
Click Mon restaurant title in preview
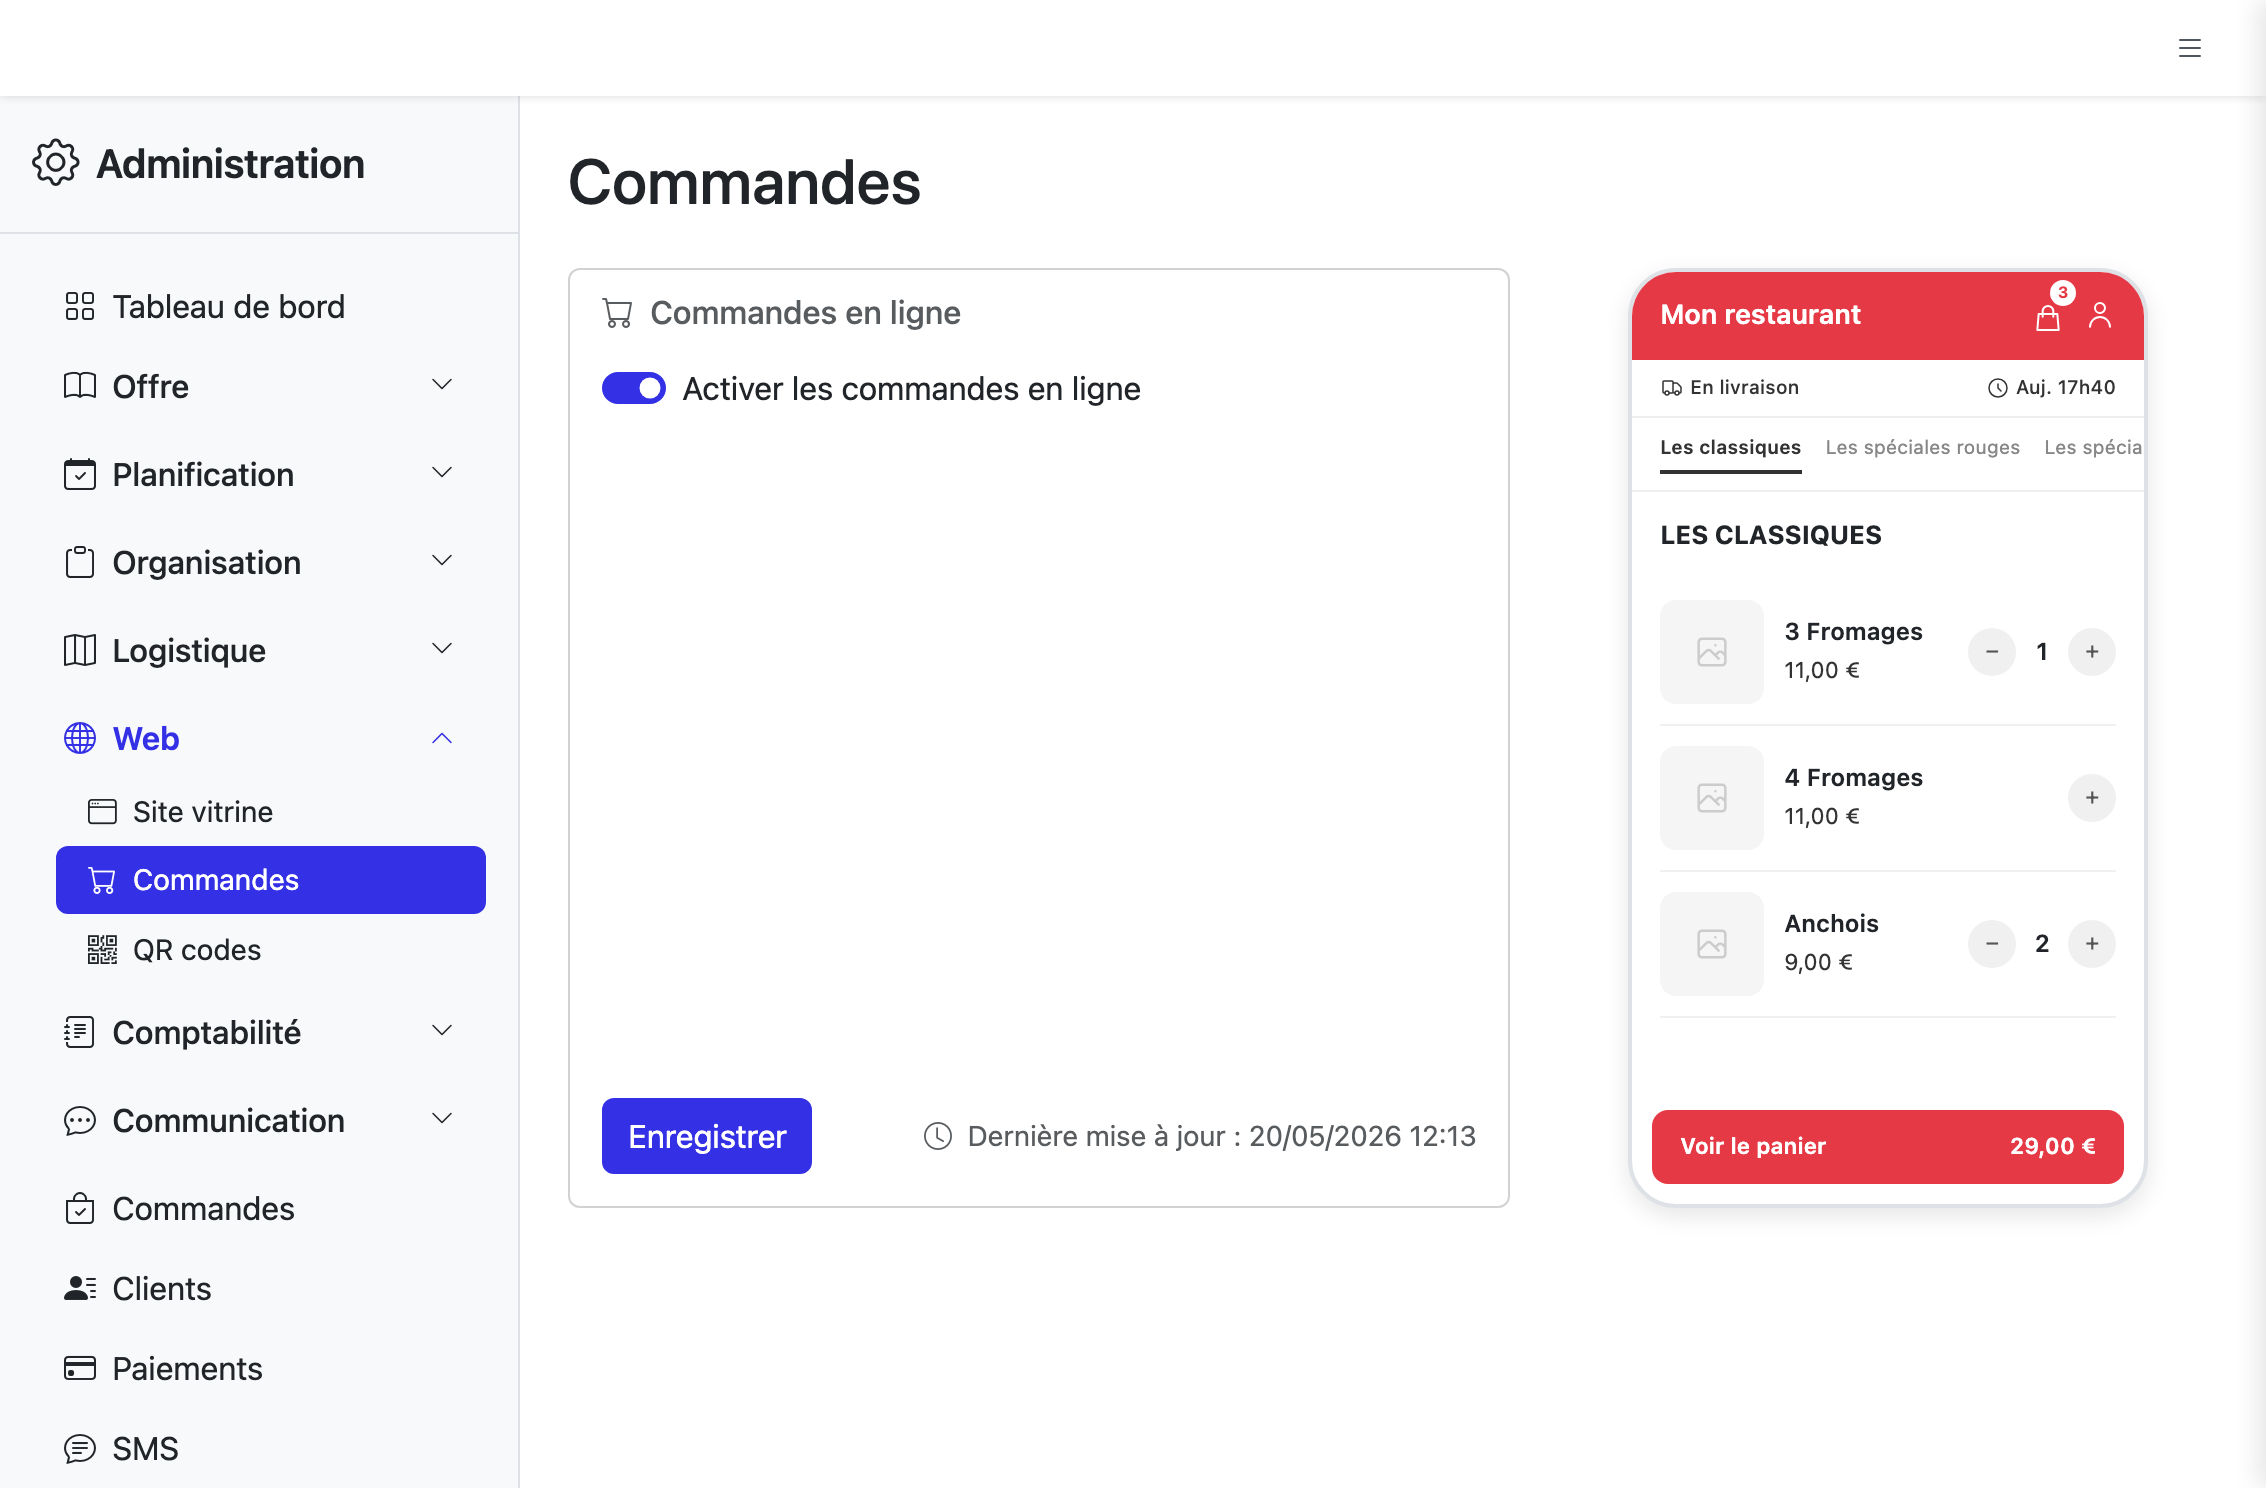[1760, 314]
